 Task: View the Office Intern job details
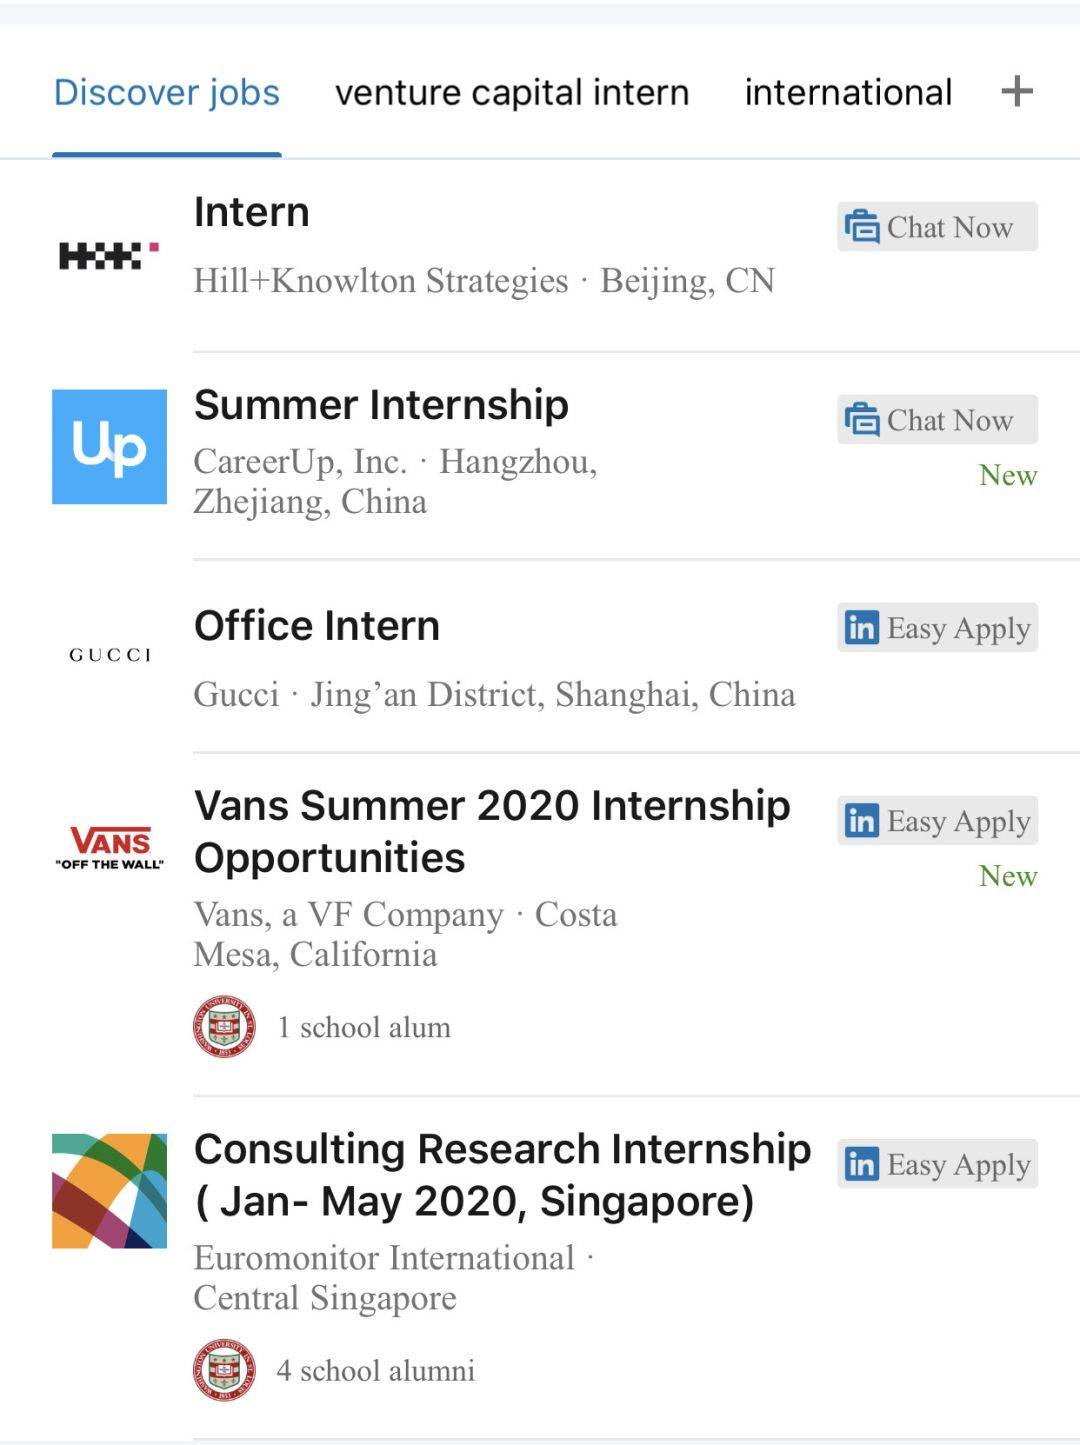click(x=317, y=626)
